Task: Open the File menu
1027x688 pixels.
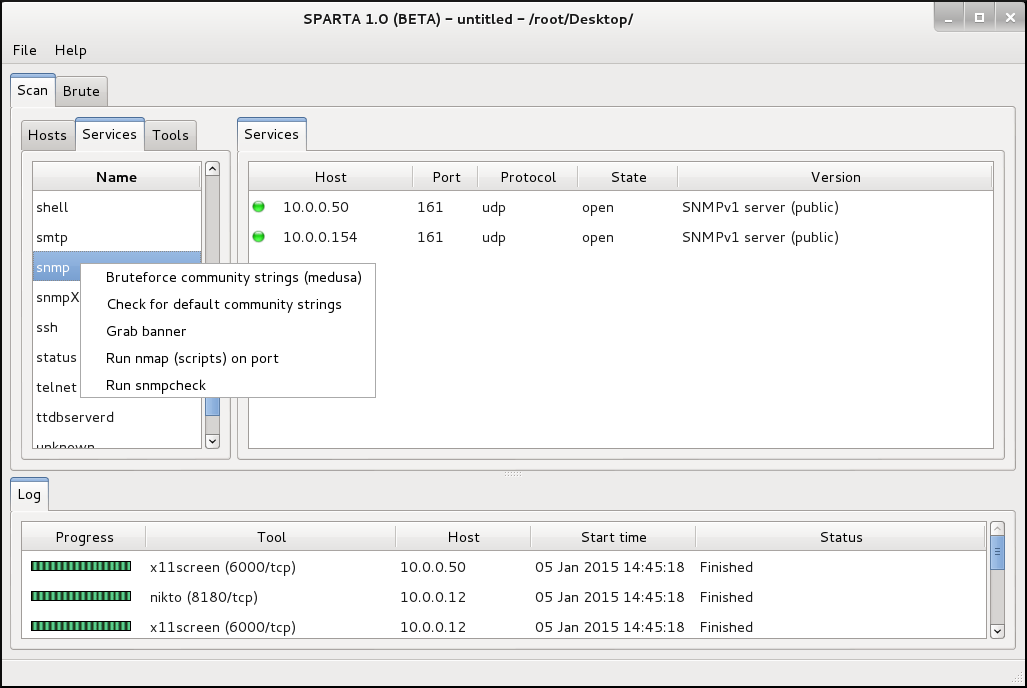Action: (x=25, y=50)
